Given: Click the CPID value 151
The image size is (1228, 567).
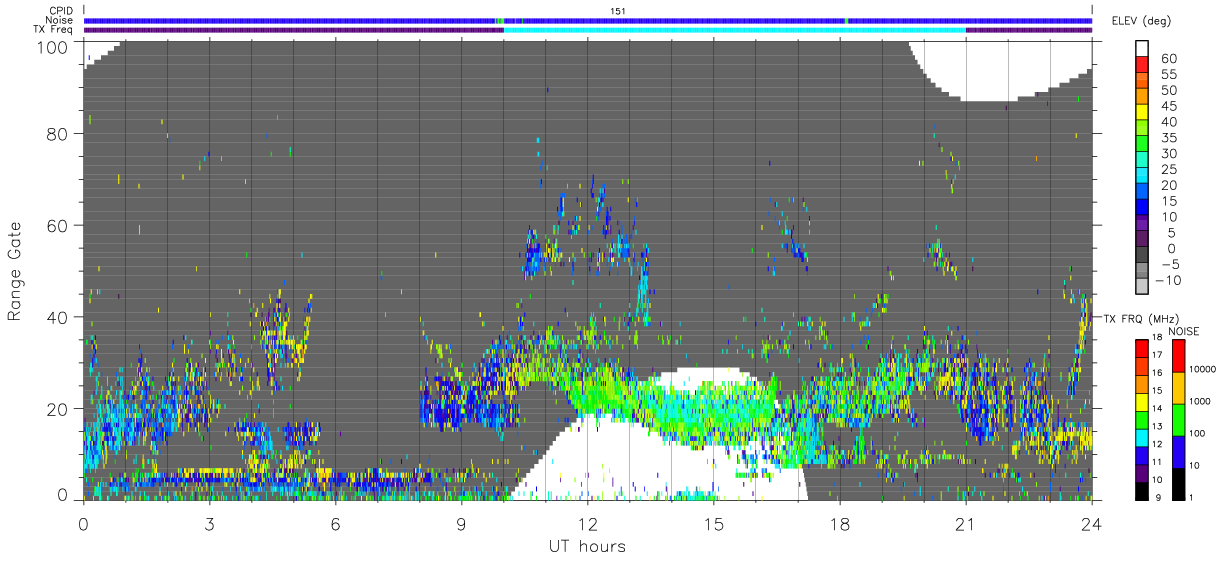Looking at the screenshot, I should pyautogui.click(x=618, y=11).
